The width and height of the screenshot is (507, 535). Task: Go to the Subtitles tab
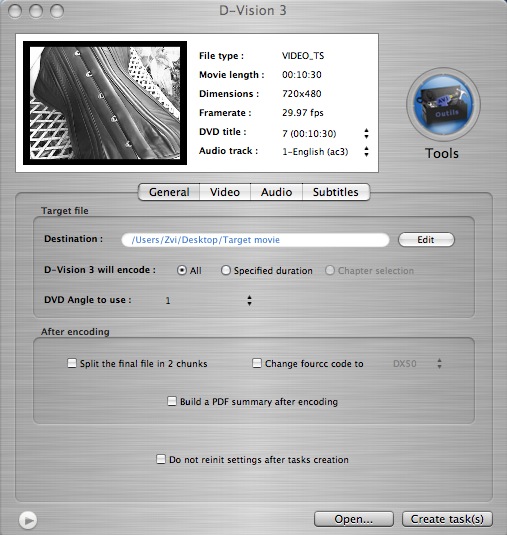336,192
